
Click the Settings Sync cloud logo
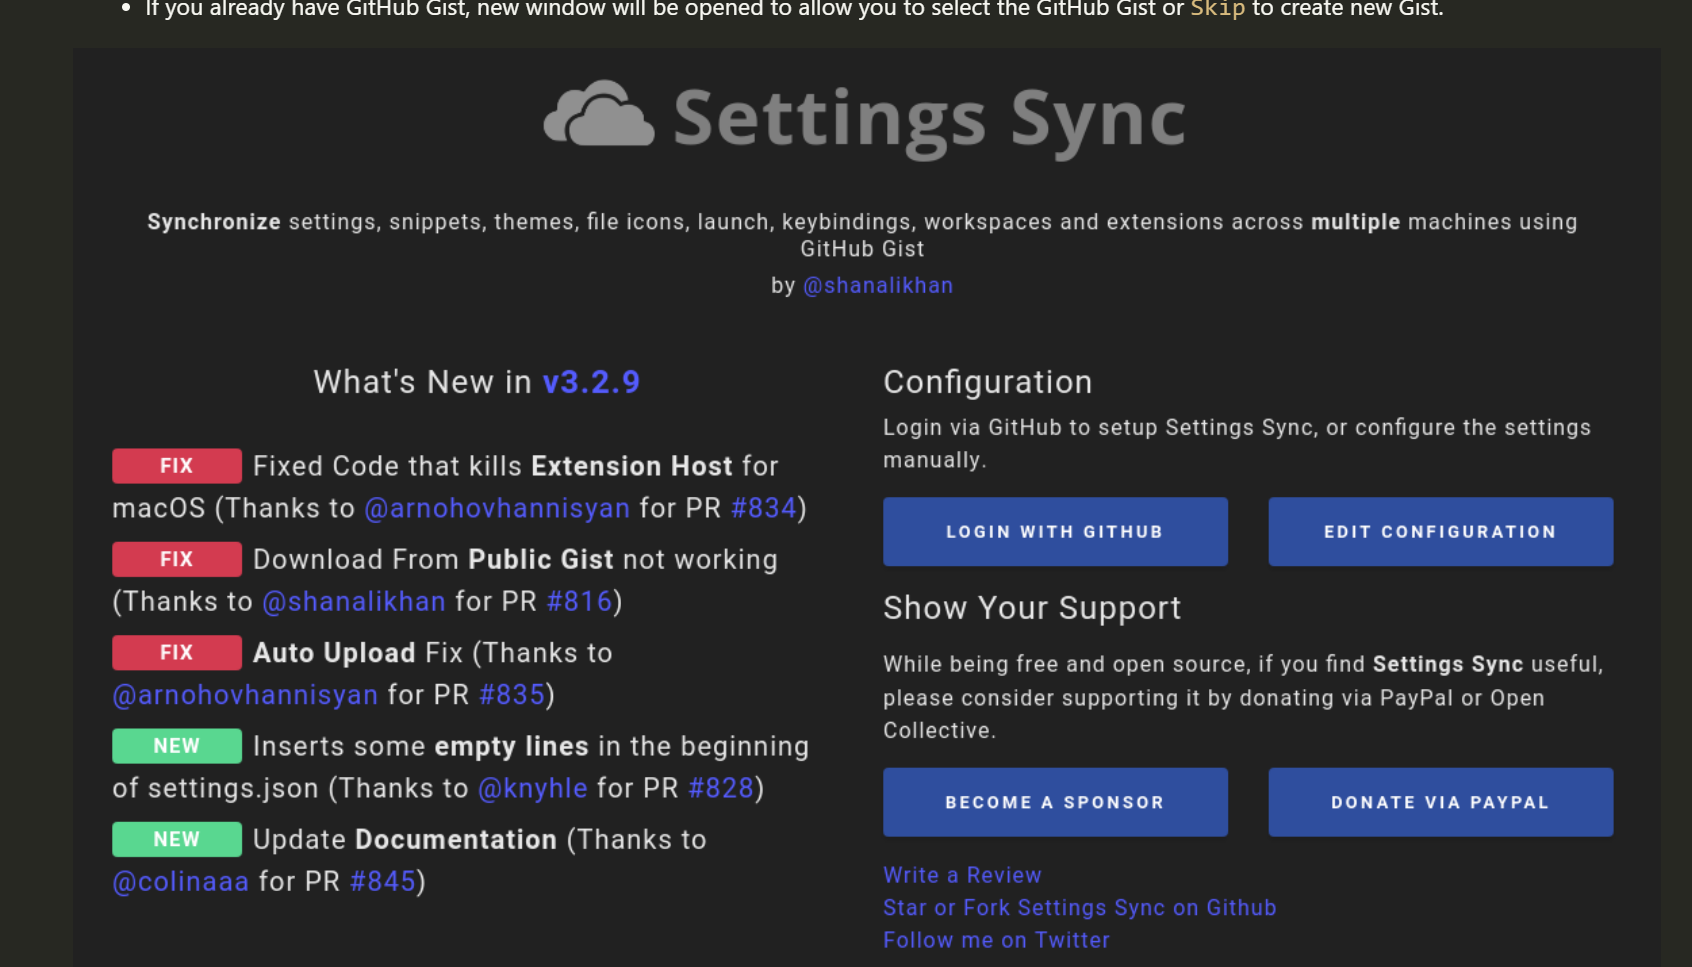click(597, 116)
